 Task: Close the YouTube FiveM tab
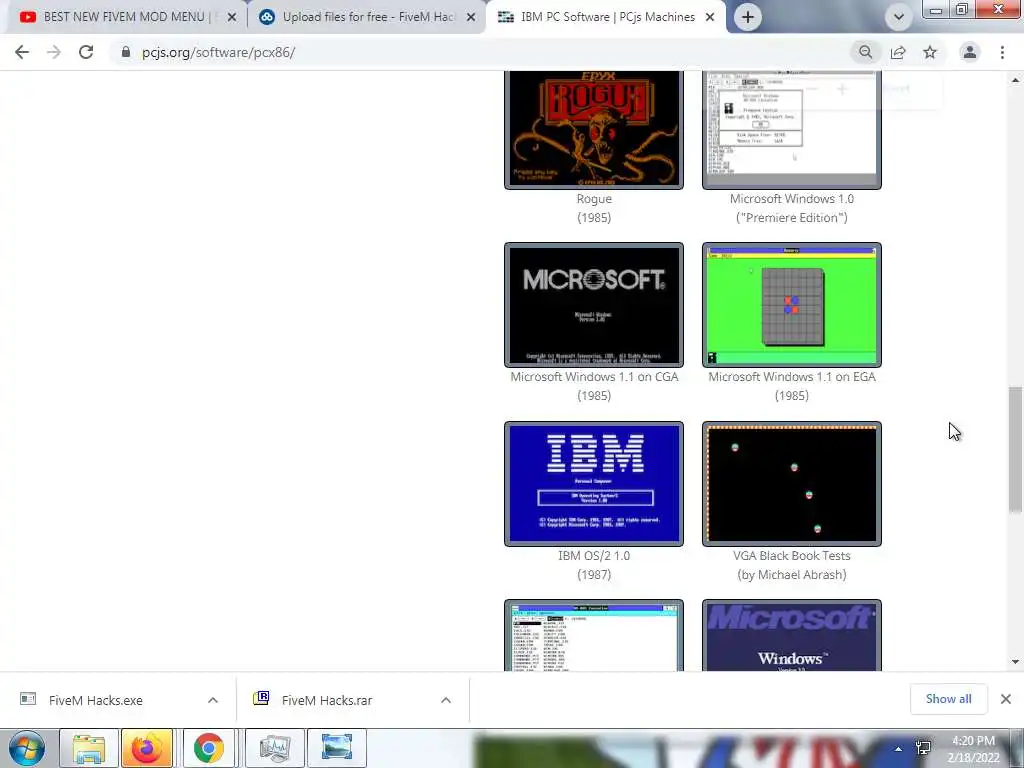[232, 17]
